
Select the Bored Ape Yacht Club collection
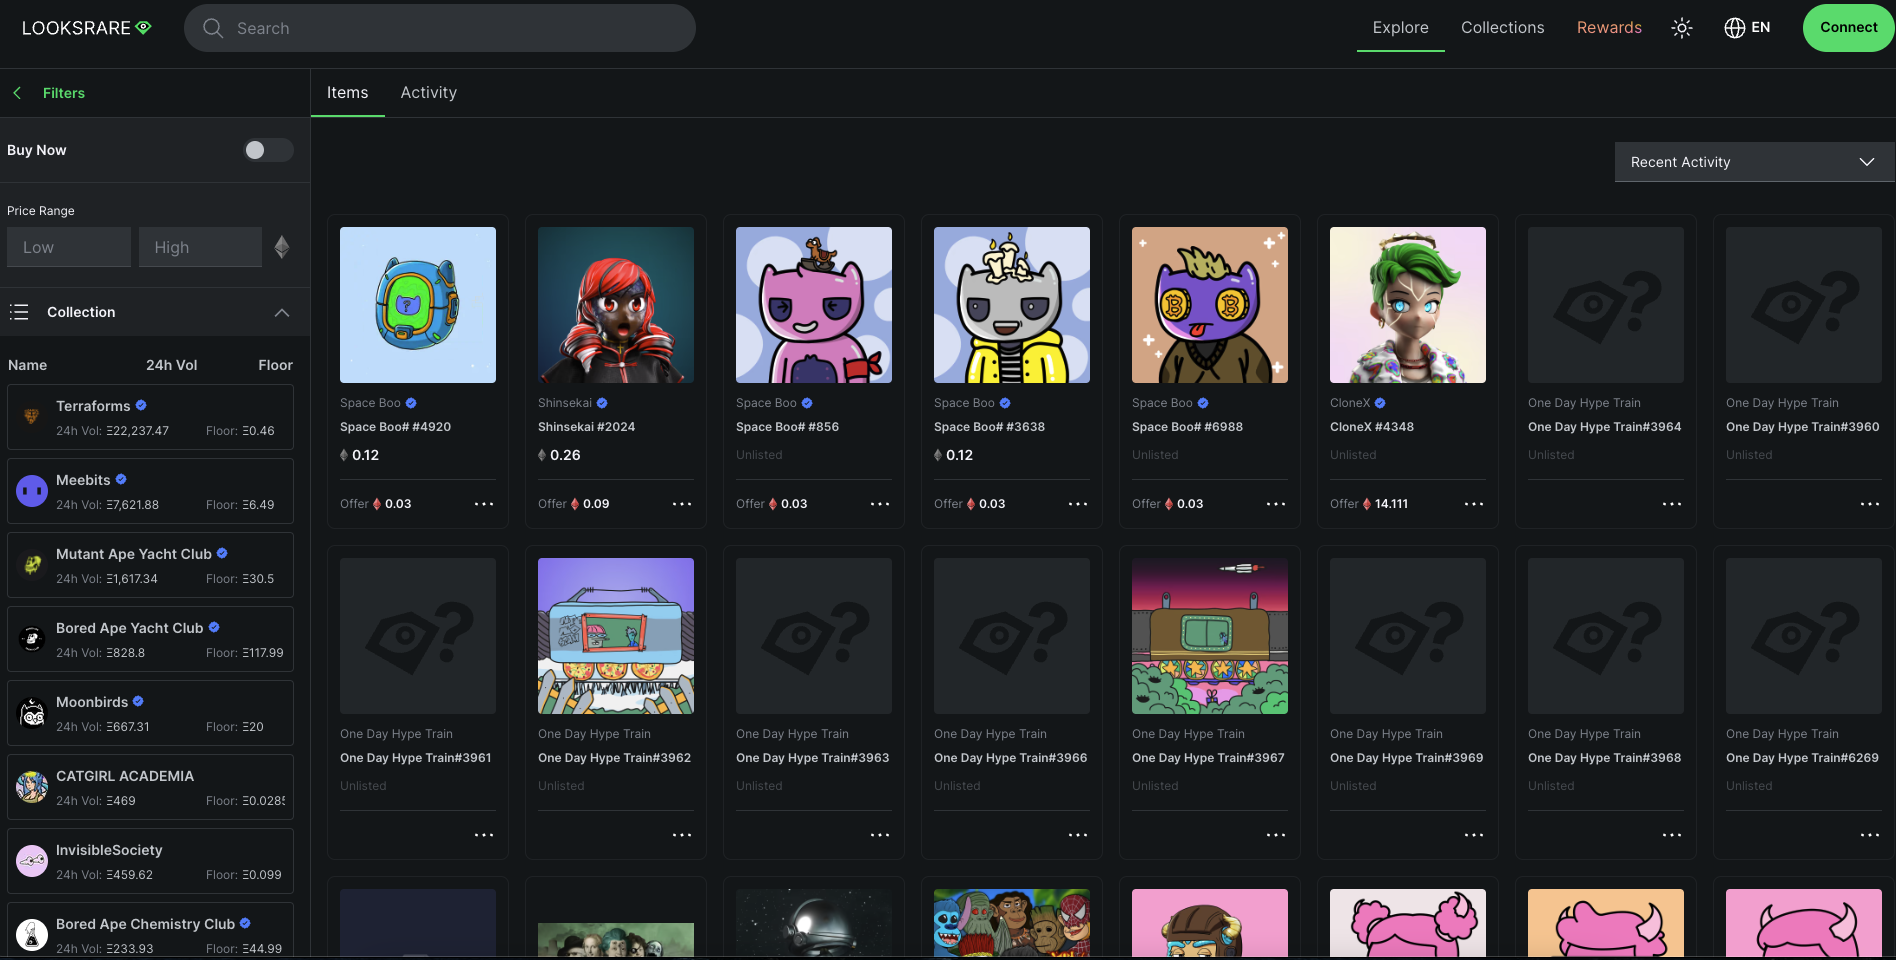point(150,639)
